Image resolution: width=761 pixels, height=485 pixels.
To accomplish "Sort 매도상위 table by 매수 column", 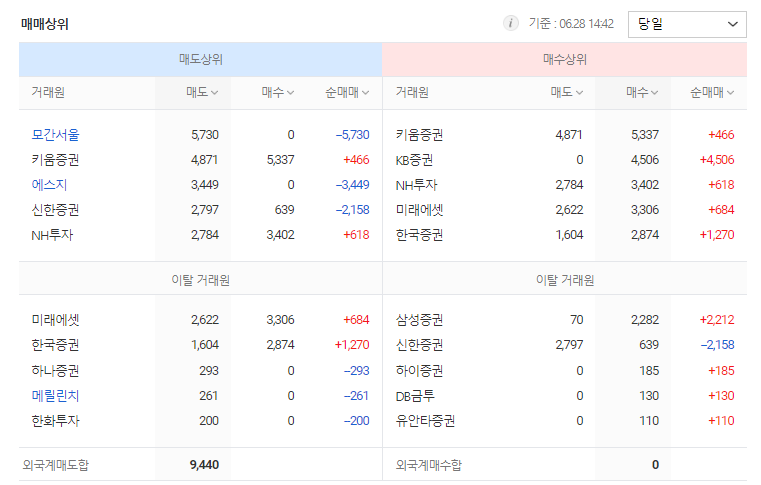I will (278, 92).
